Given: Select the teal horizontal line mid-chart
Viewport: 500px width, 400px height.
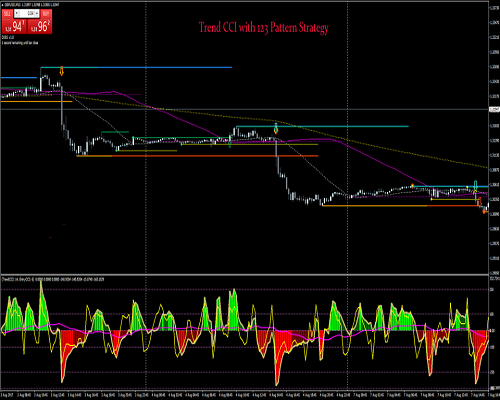Looking at the screenshot, I should pyautogui.click(x=322, y=126).
